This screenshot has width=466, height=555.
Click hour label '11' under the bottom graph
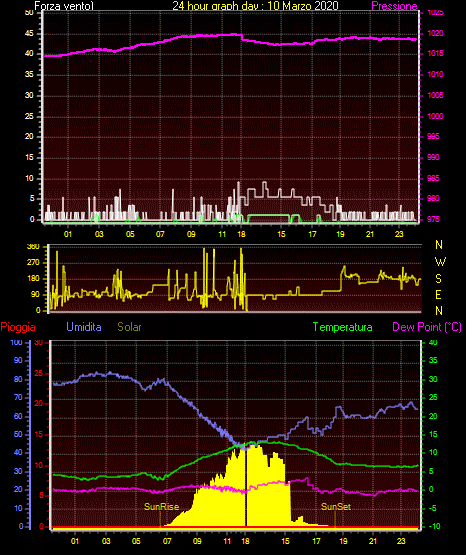228,541
